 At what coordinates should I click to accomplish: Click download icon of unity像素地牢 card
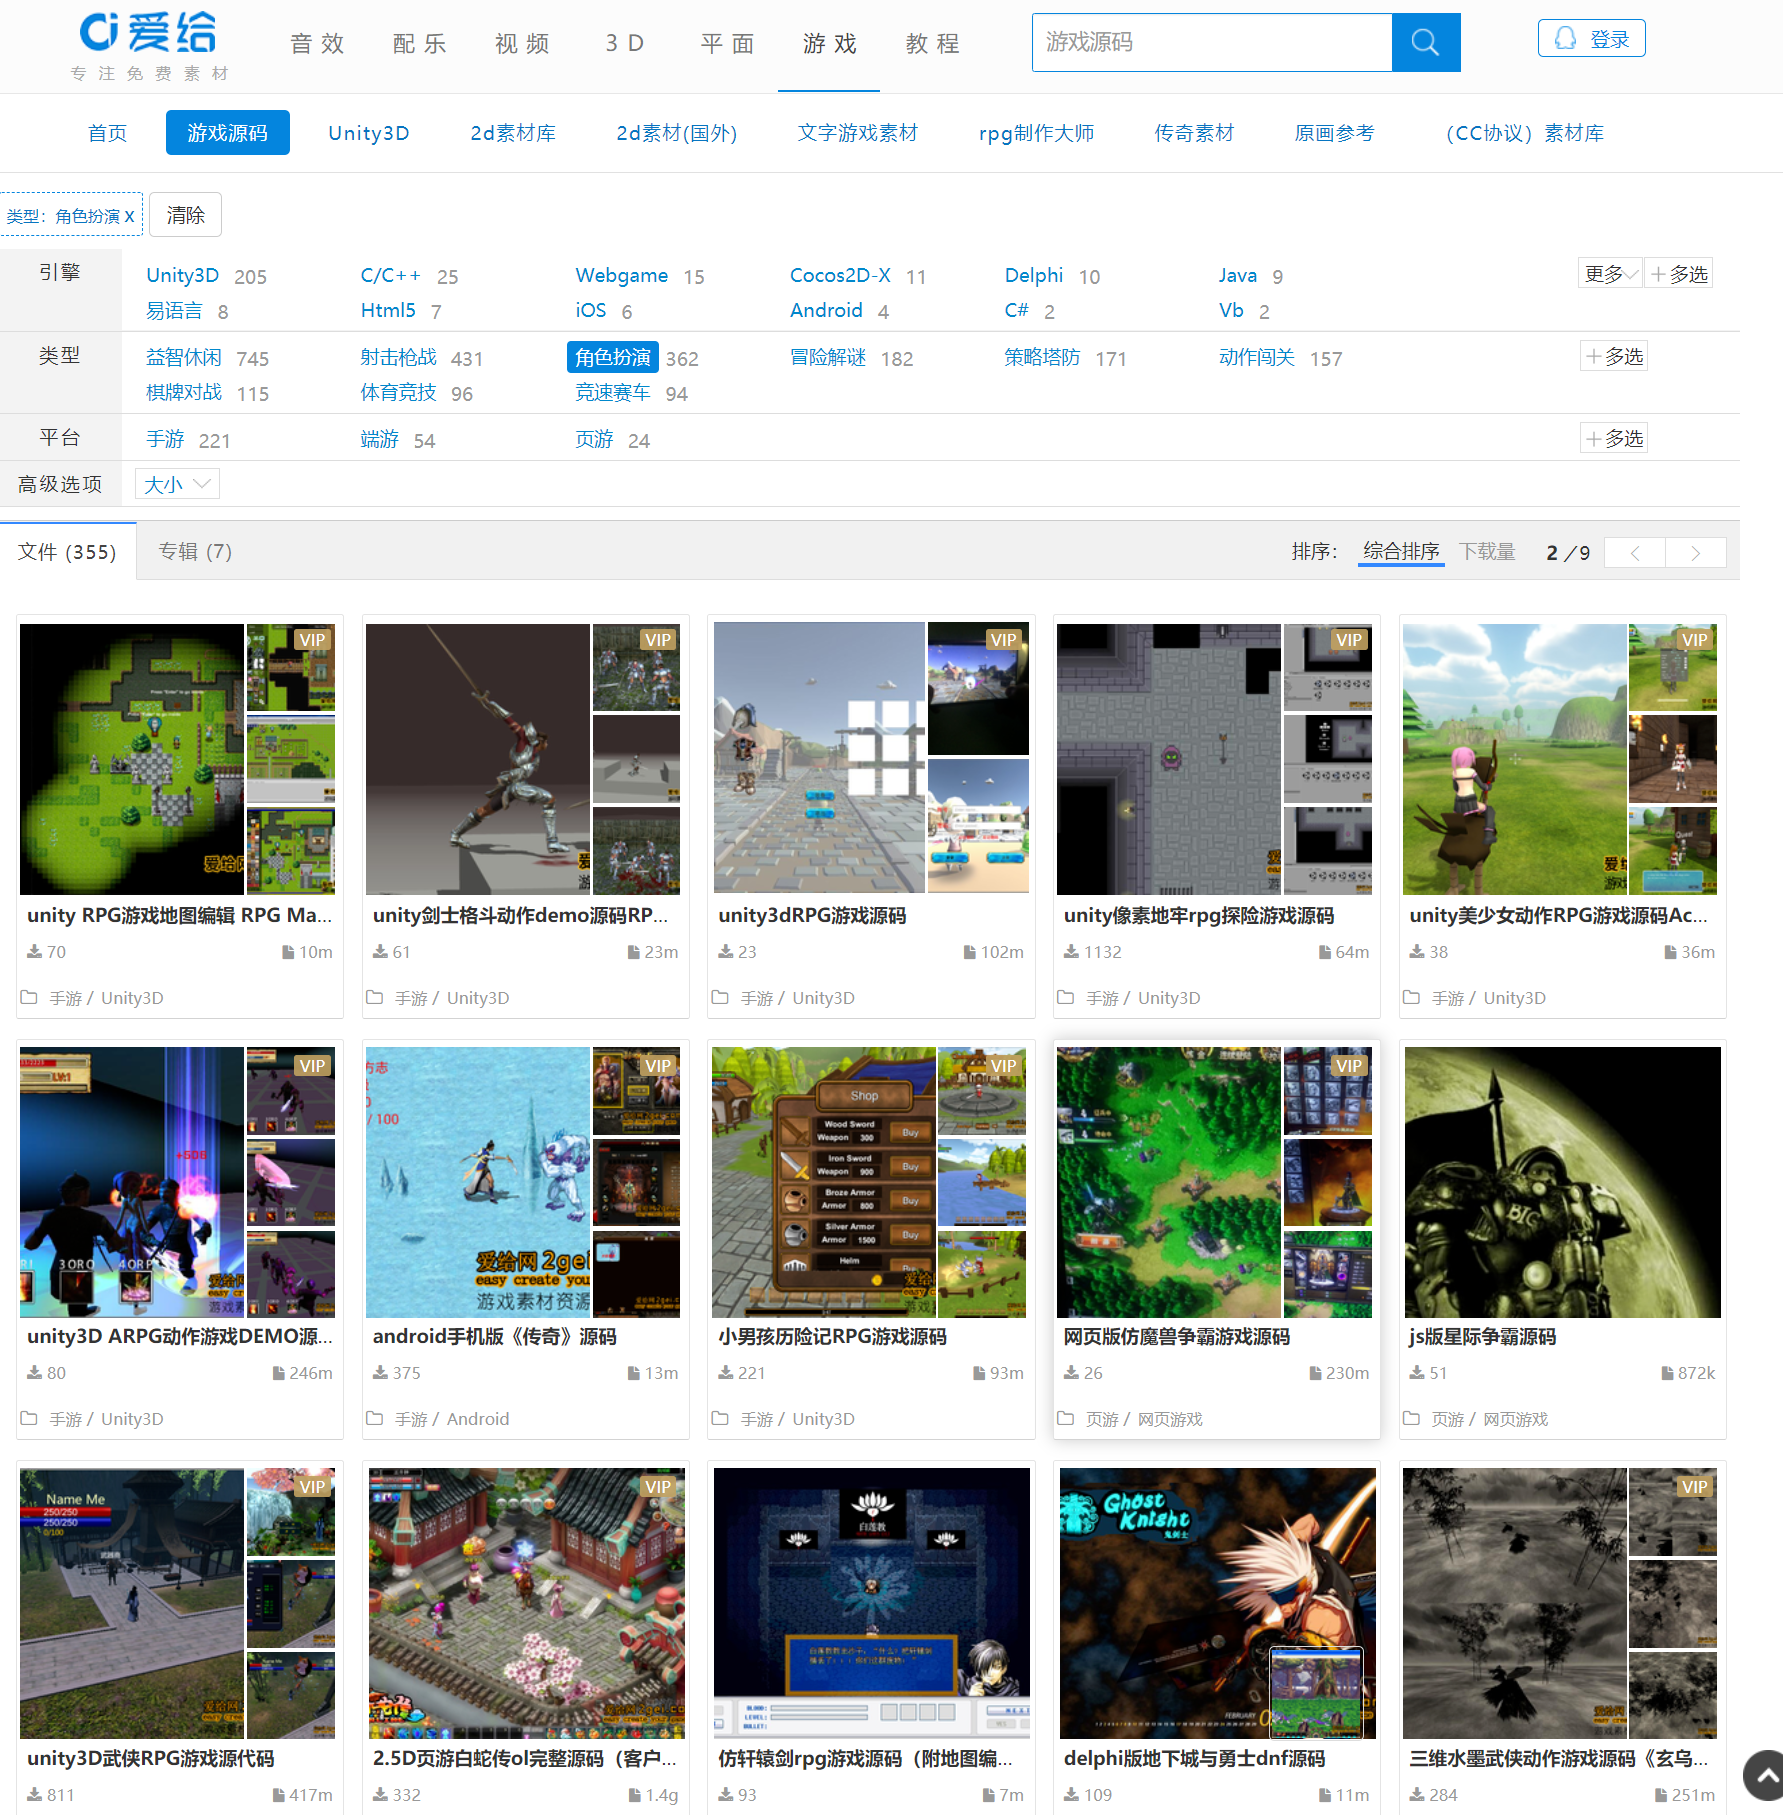tap(1071, 952)
